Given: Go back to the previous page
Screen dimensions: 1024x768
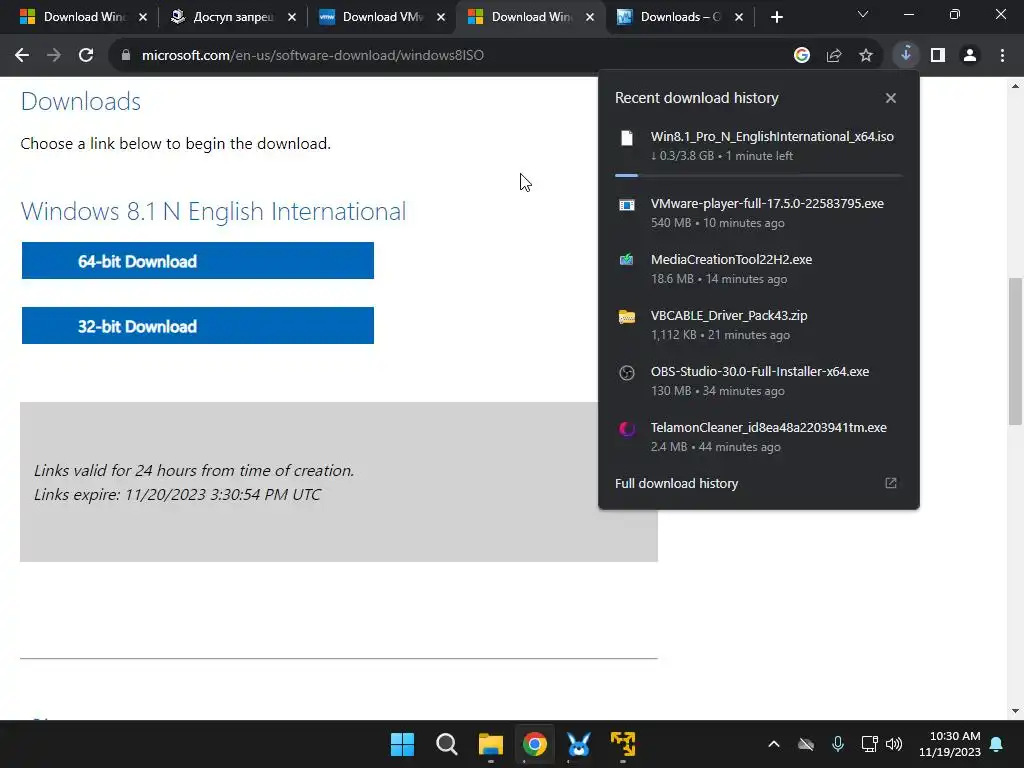Looking at the screenshot, I should point(22,56).
